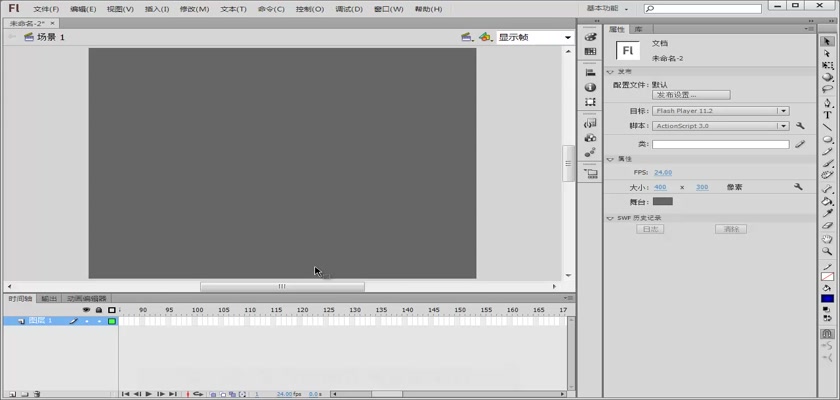The width and height of the screenshot is (840, 400).
Task: Collapse the 发布 section
Action: [610, 72]
